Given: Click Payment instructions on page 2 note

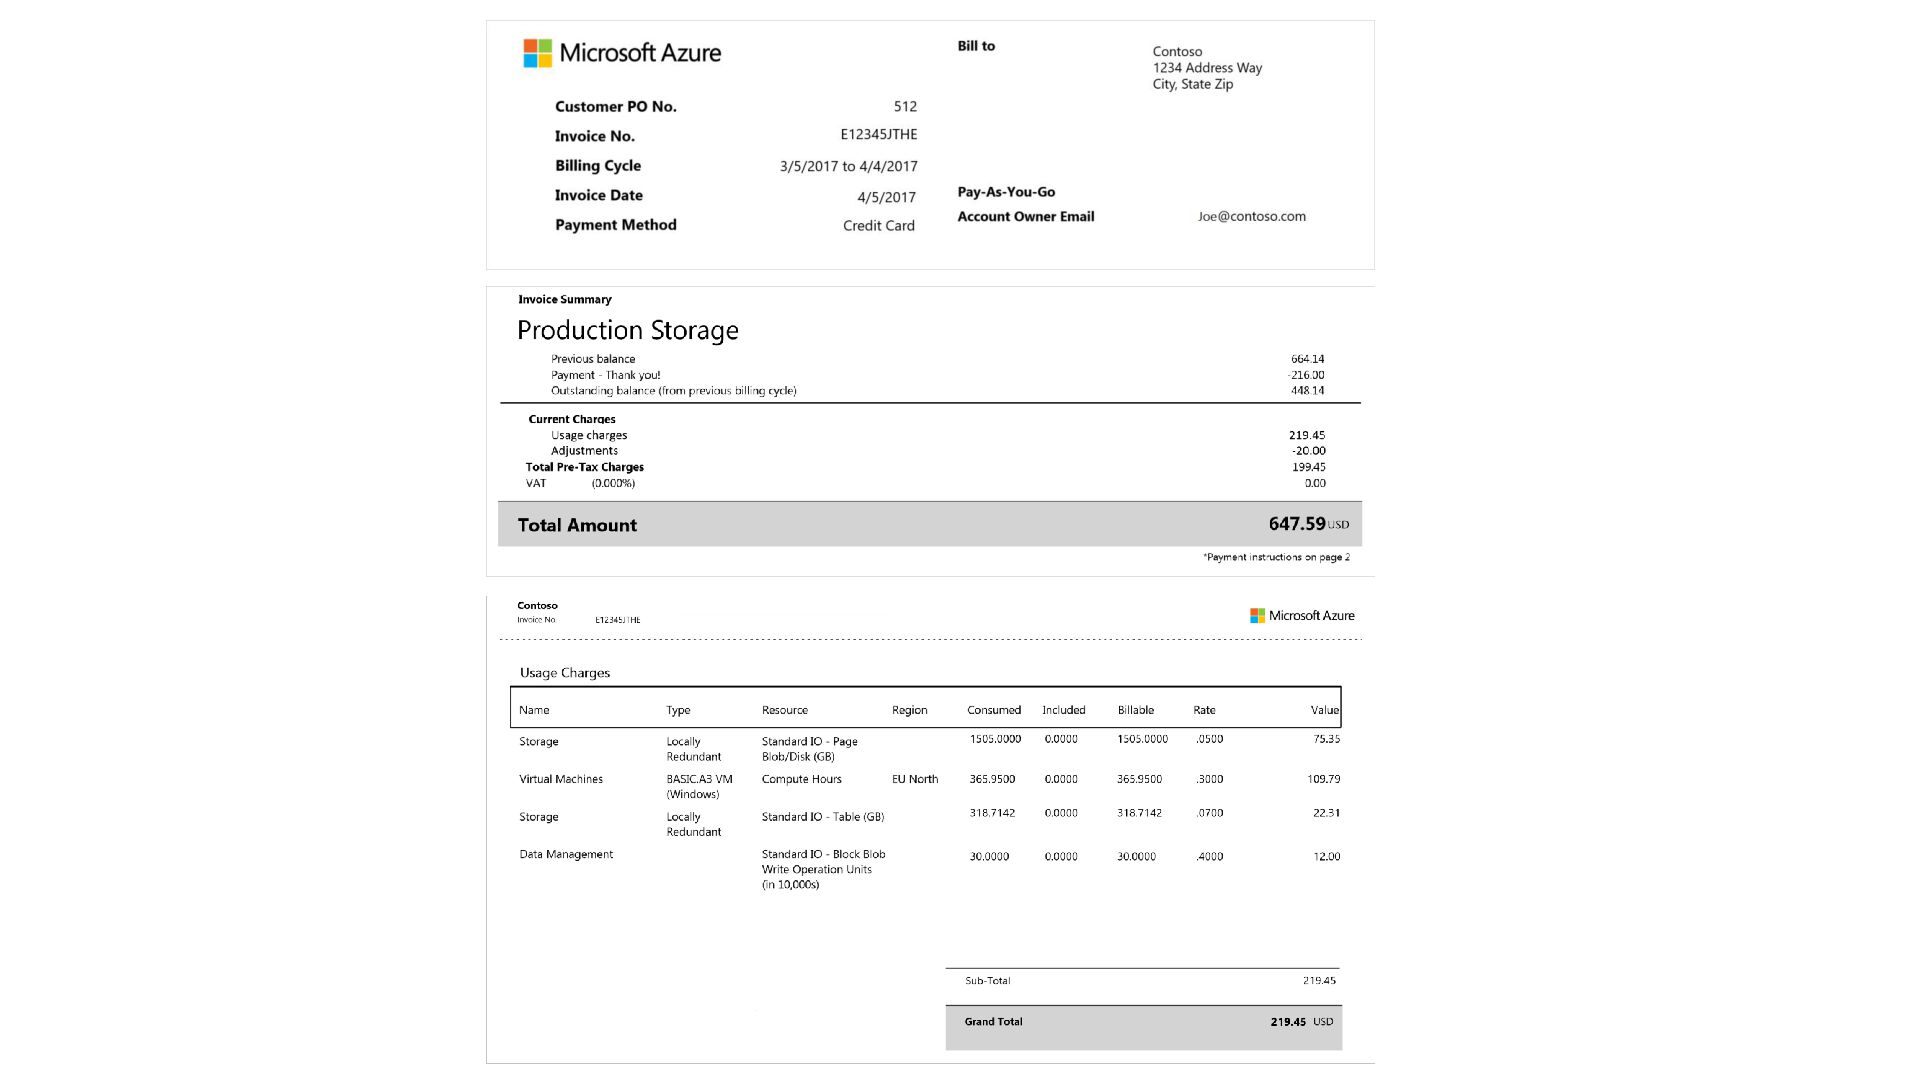Looking at the screenshot, I should tap(1276, 557).
